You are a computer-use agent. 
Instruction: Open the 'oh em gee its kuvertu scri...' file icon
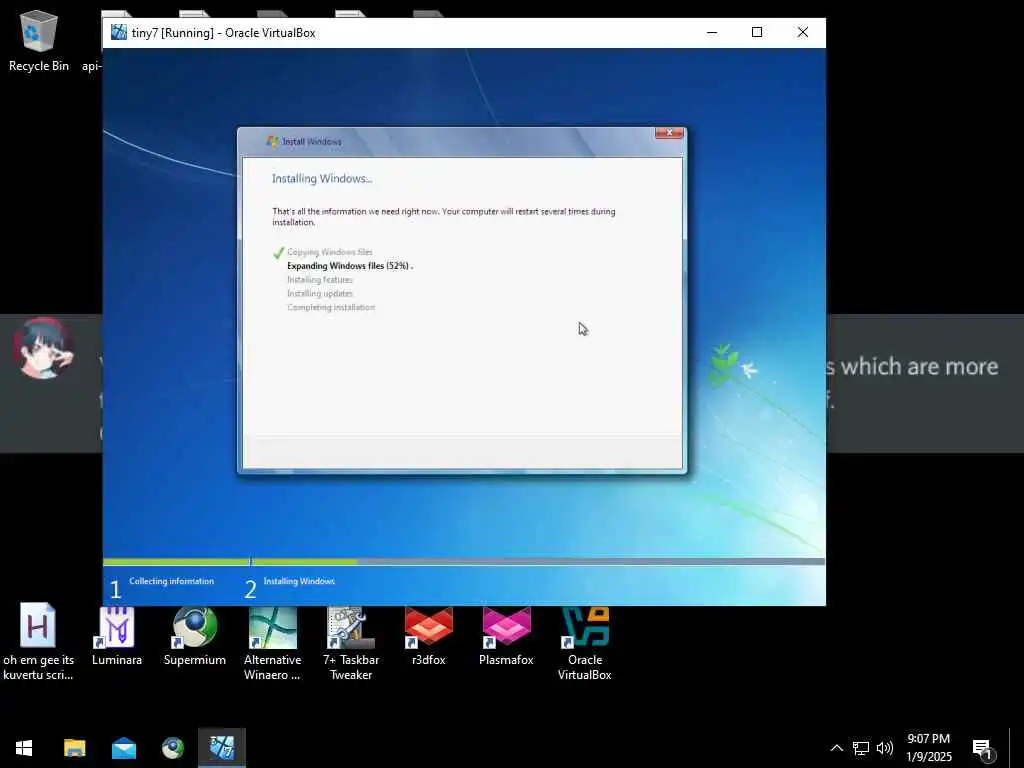point(38,641)
